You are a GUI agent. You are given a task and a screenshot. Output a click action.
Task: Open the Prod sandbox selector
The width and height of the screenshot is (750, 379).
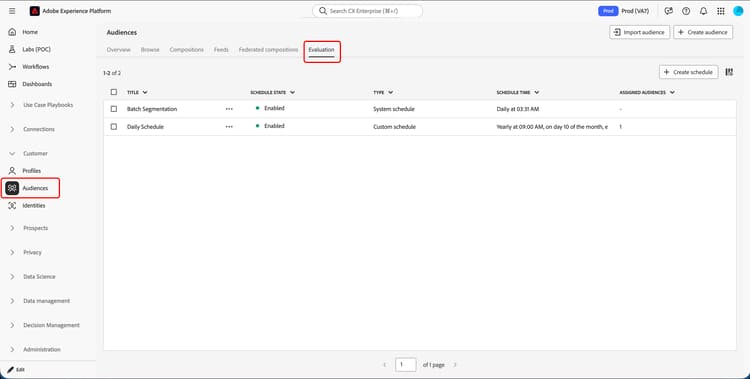(x=624, y=11)
